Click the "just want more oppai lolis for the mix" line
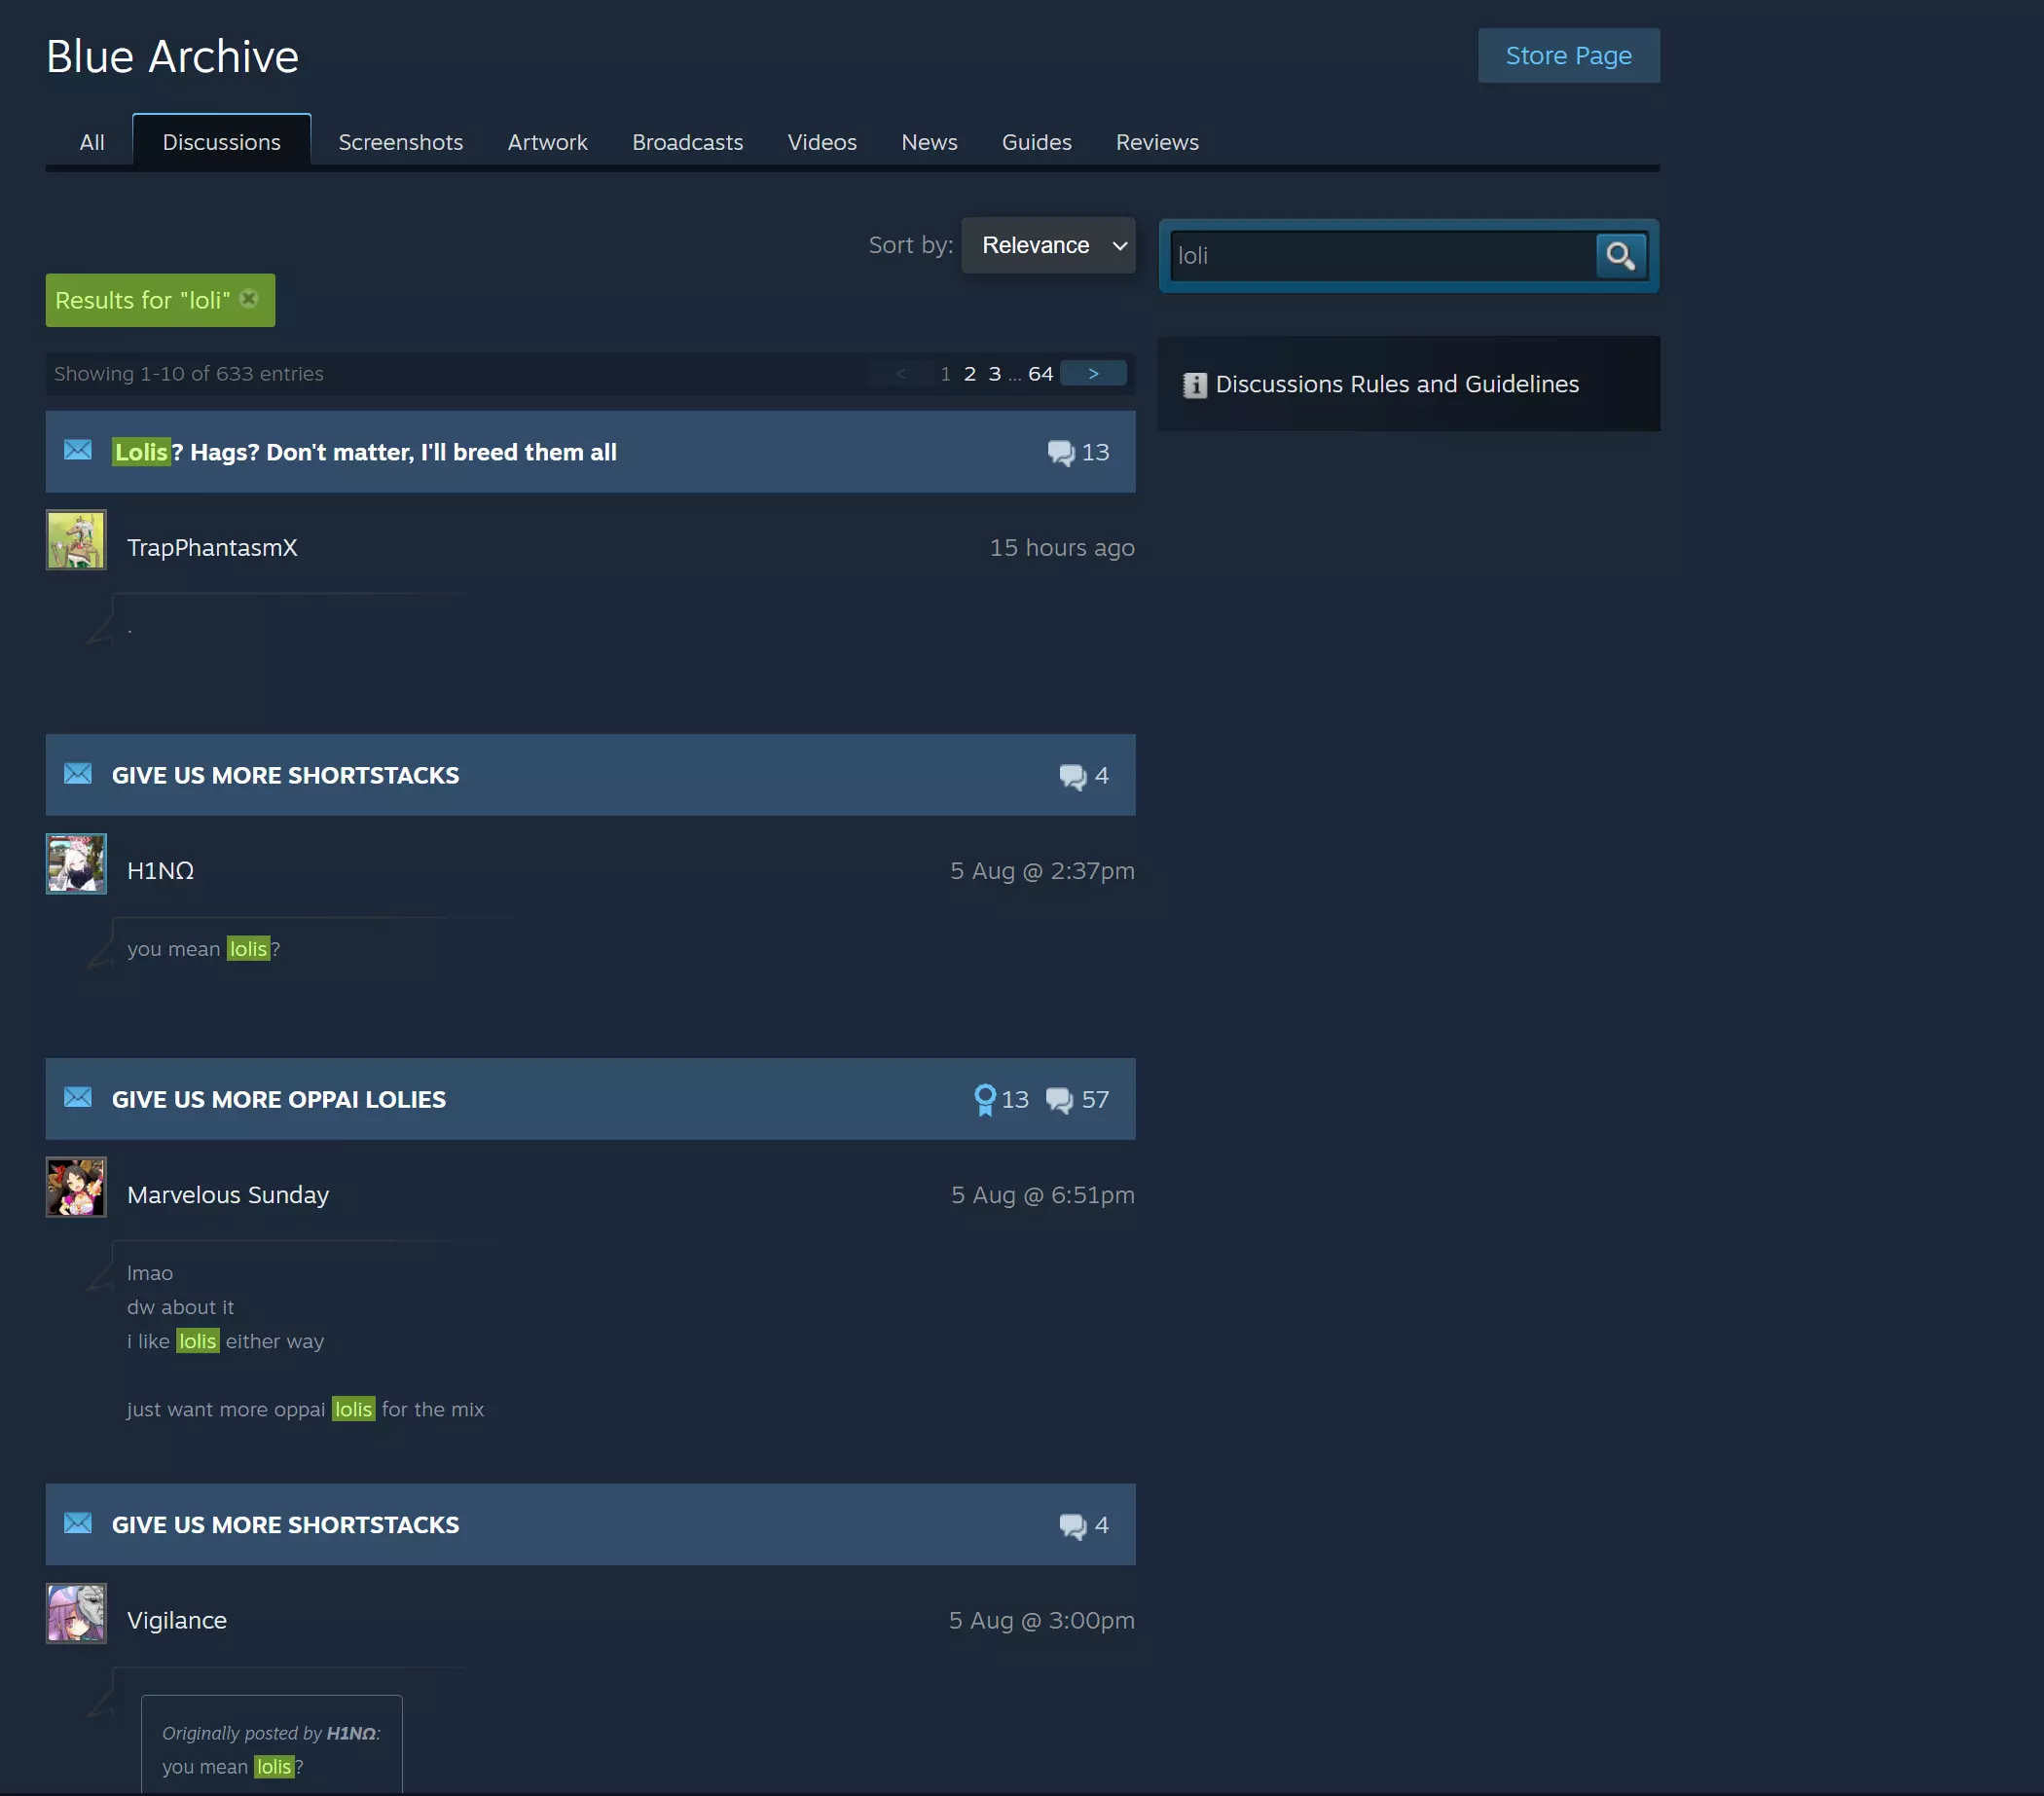Viewport: 2044px width, 1796px height. (x=305, y=1409)
